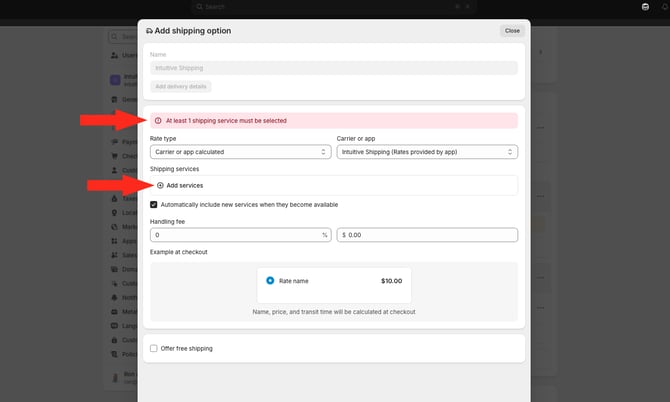Click the text "Name, price, and transit time will be calculated at checkout"

(334, 312)
